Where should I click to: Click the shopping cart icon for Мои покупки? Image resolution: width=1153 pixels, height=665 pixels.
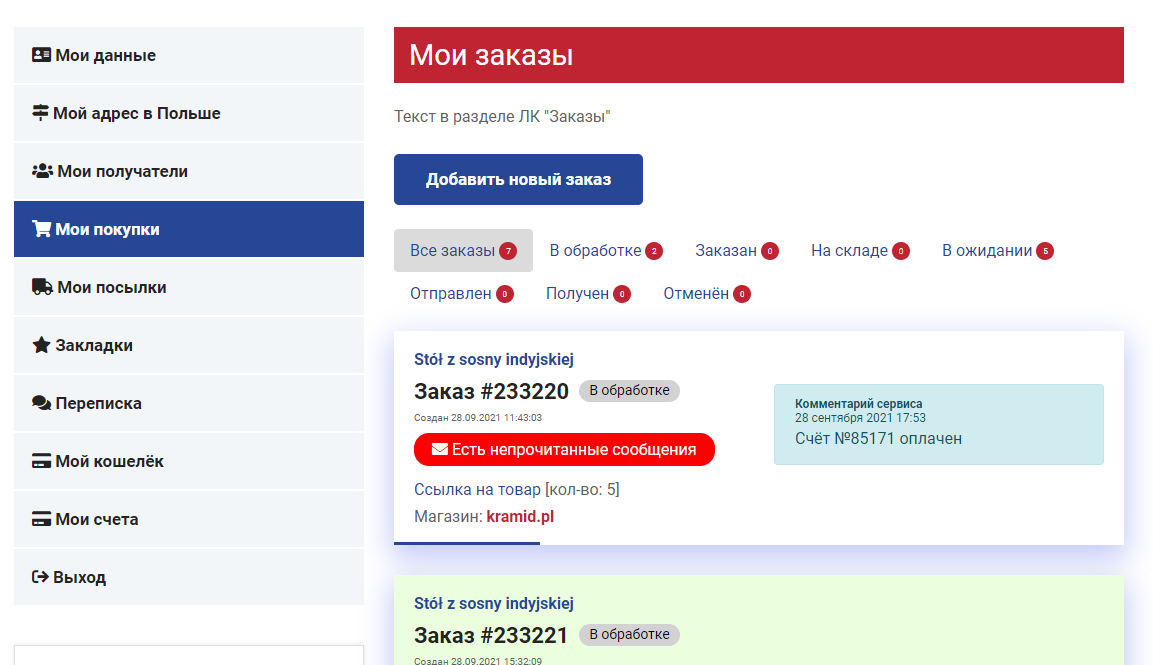click(x=41, y=229)
